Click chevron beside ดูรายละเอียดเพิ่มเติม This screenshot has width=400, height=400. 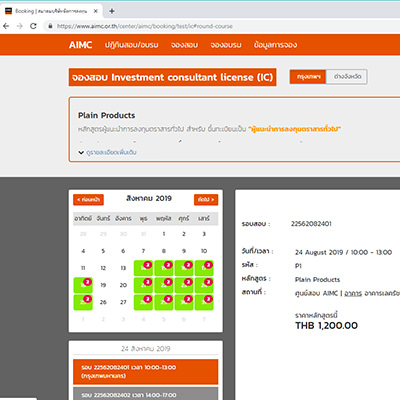click(81, 152)
